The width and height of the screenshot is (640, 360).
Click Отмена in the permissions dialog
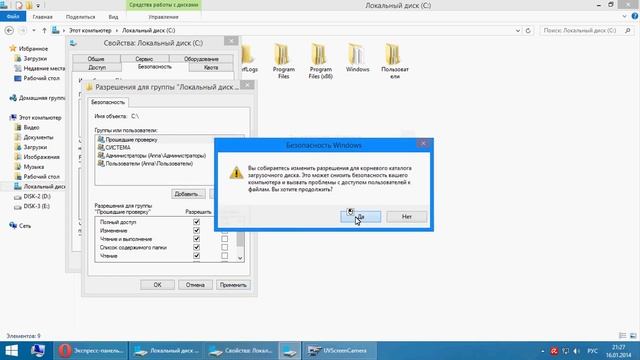195,285
